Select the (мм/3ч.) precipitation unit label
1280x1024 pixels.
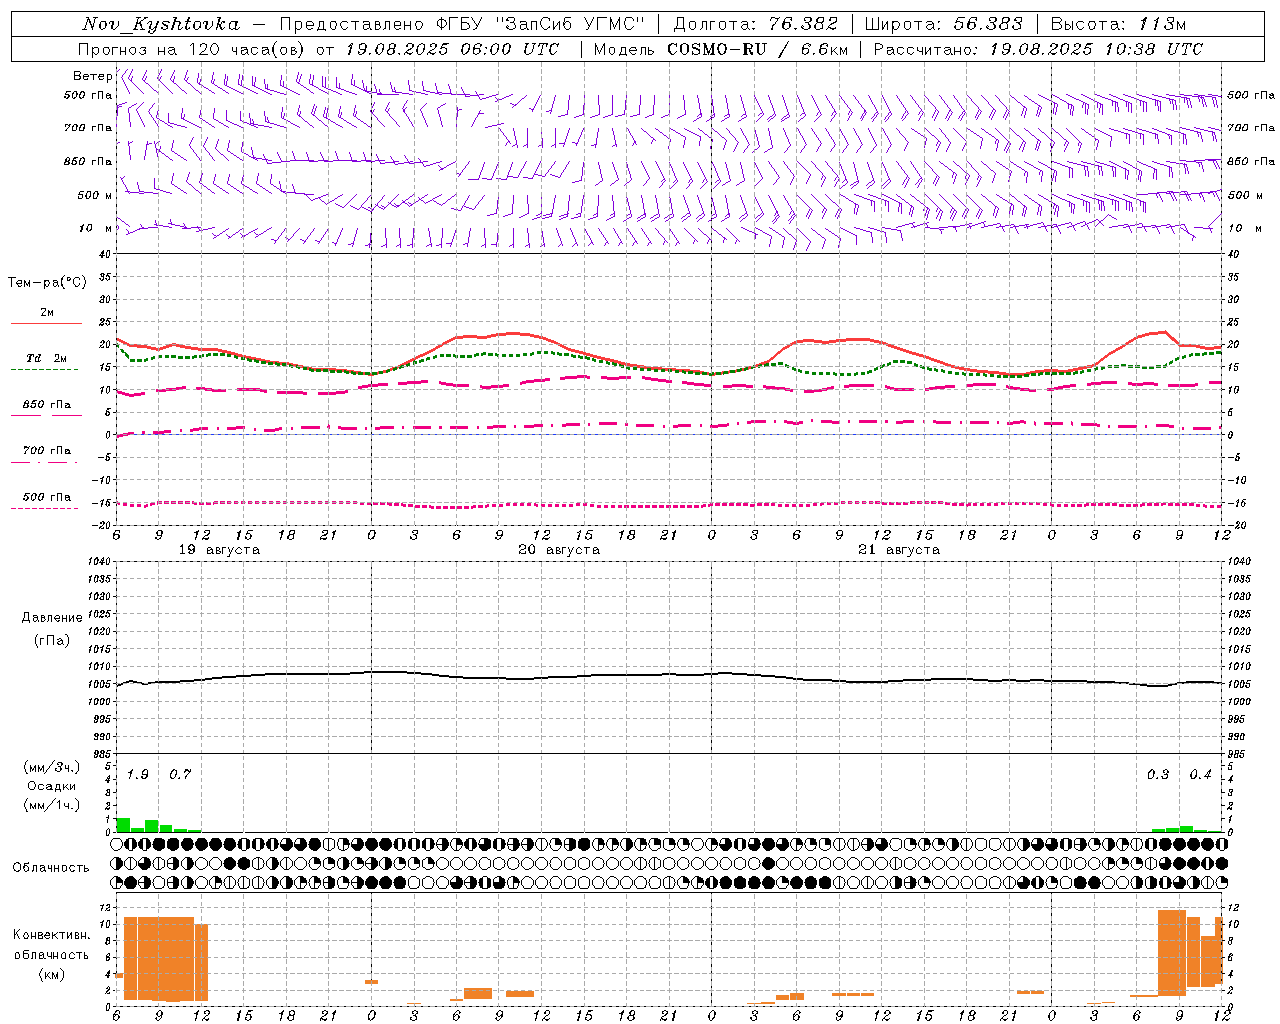click(x=51, y=767)
